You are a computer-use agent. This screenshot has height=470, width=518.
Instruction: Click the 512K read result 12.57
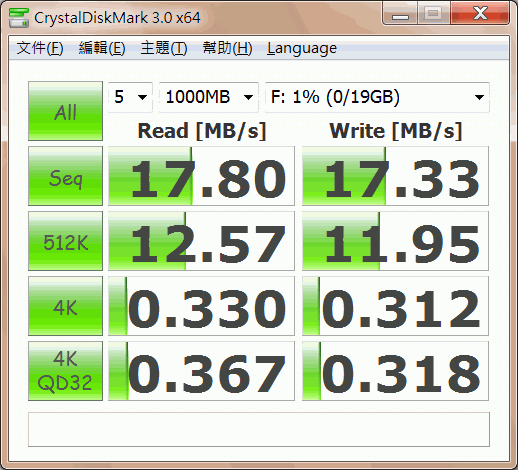point(201,241)
